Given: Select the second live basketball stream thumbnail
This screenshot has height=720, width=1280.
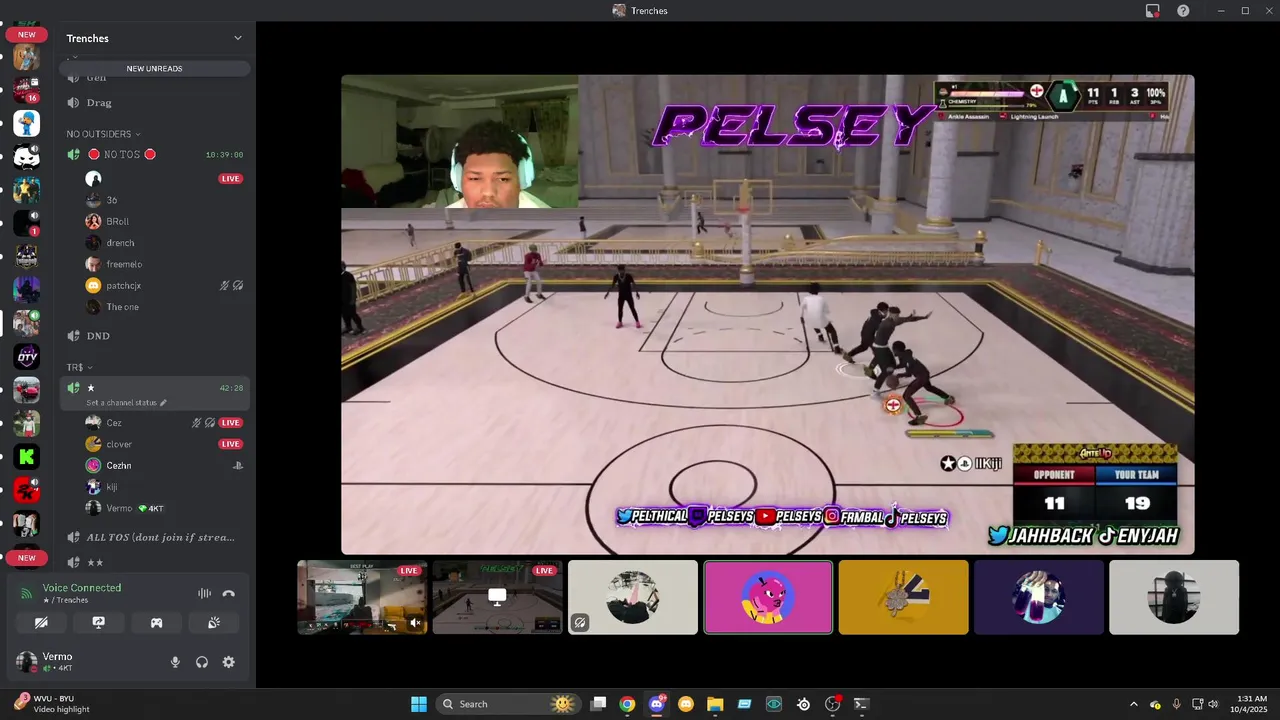Looking at the screenshot, I should click(x=497, y=597).
